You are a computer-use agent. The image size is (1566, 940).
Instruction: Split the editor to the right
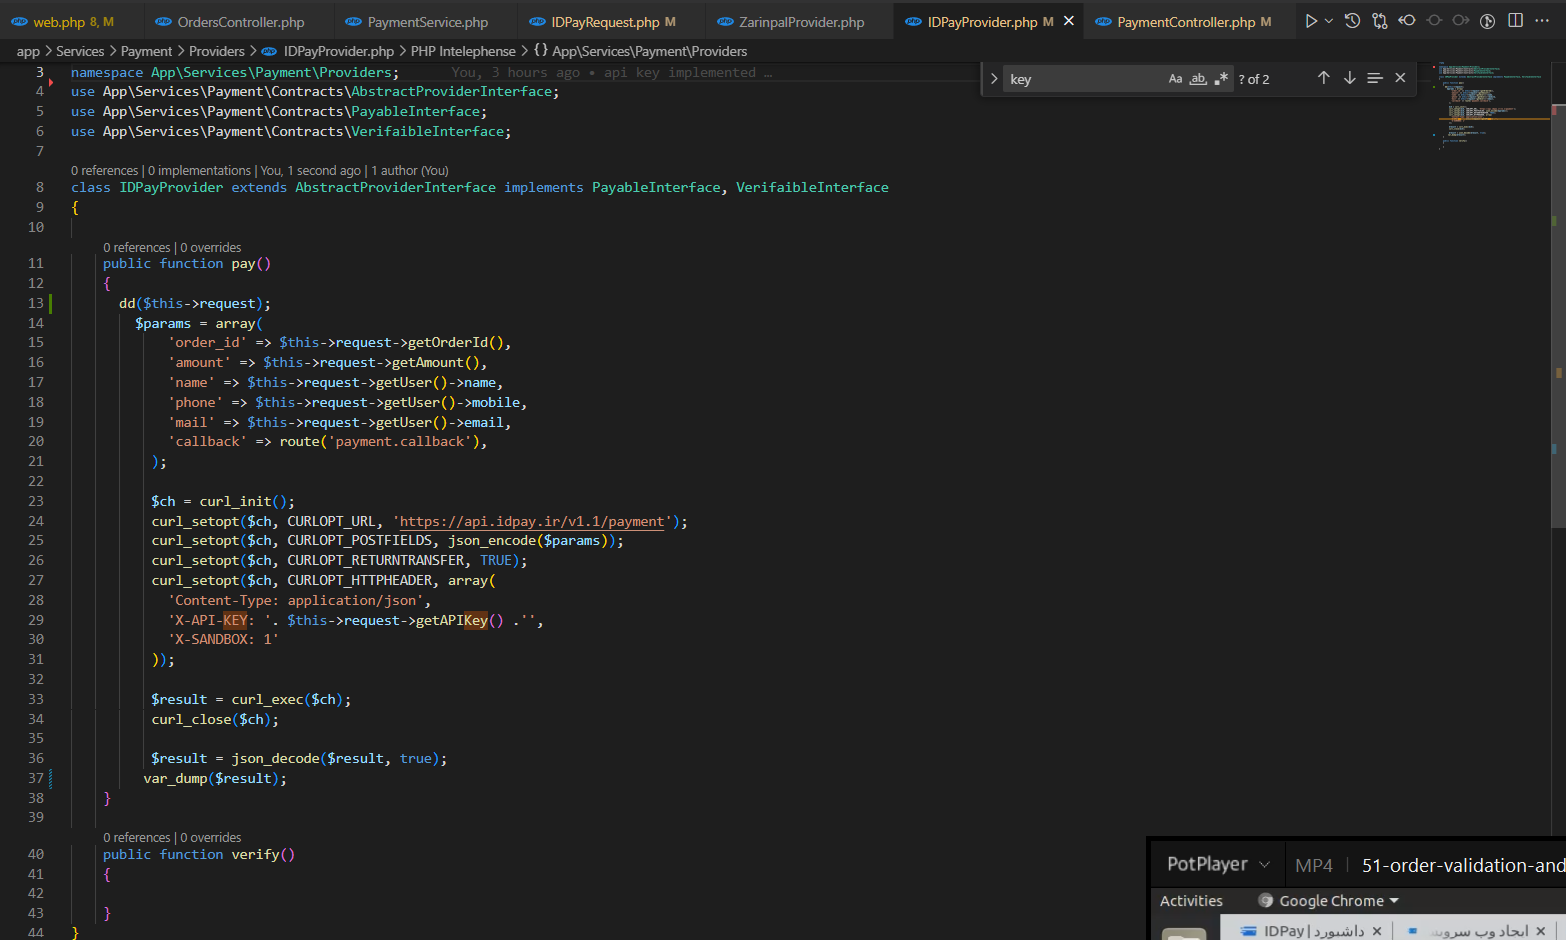(x=1516, y=21)
